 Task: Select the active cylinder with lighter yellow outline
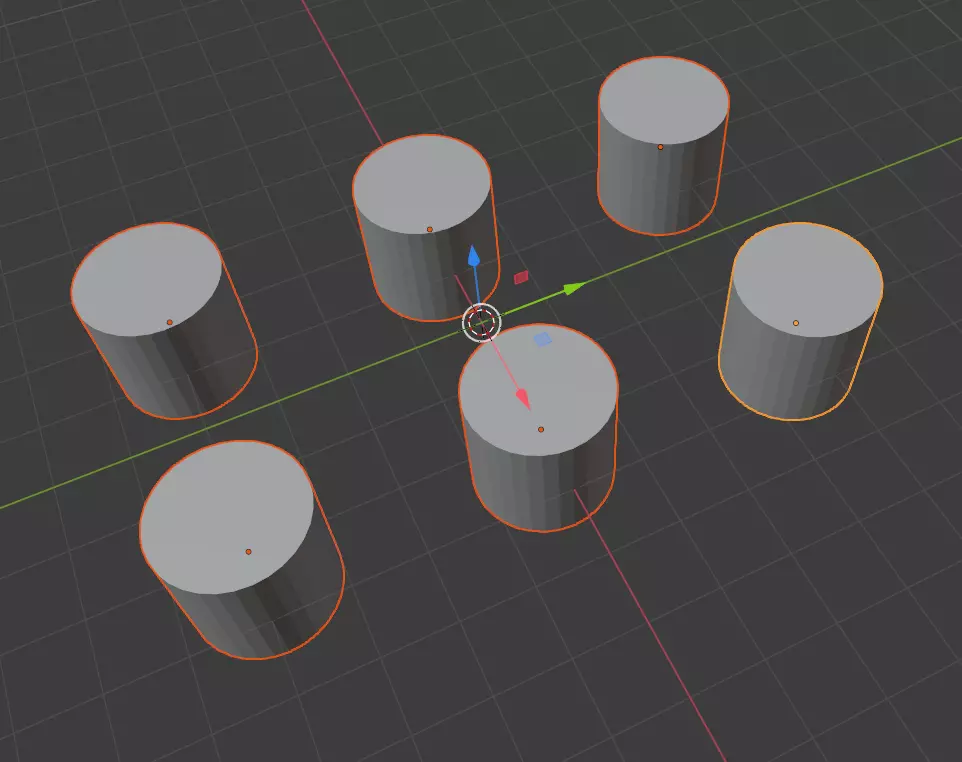[801, 321]
